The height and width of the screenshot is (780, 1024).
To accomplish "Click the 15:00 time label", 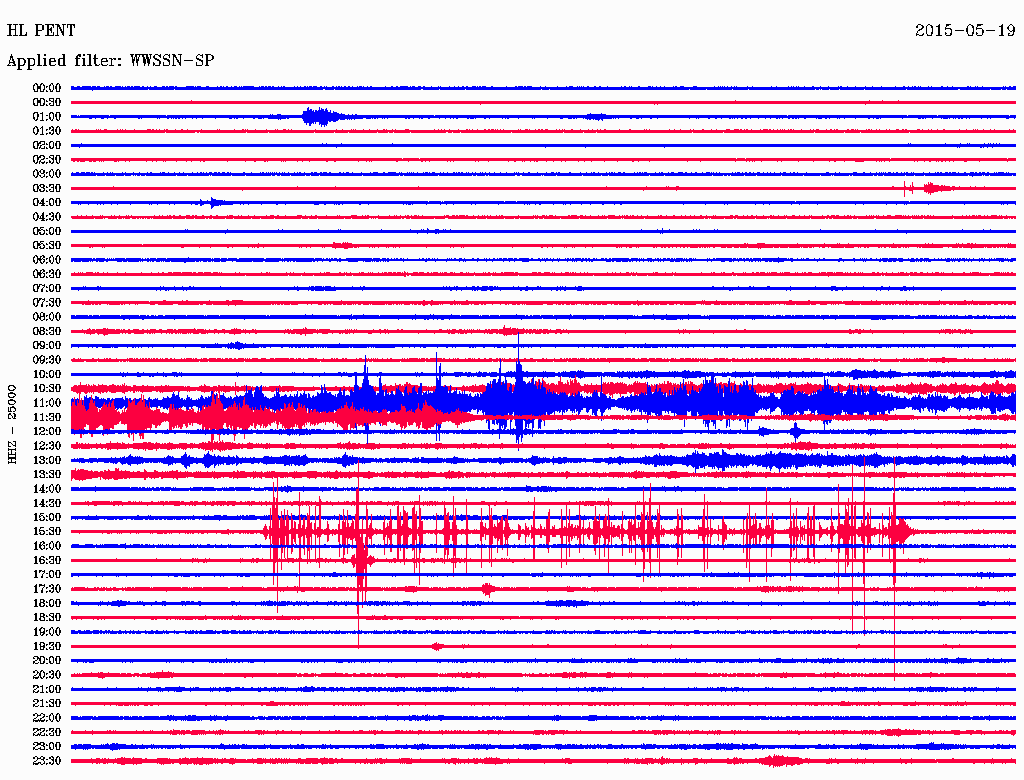I will [x=47, y=517].
